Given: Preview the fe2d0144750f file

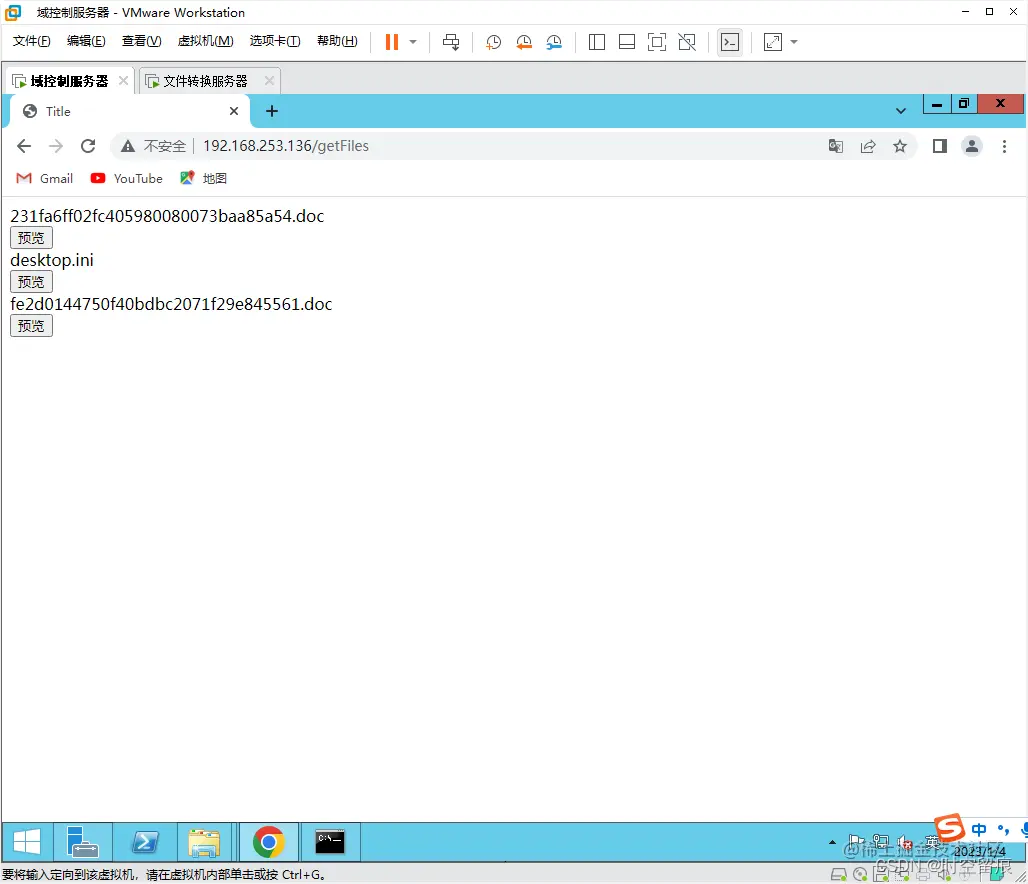Looking at the screenshot, I should tap(31, 325).
